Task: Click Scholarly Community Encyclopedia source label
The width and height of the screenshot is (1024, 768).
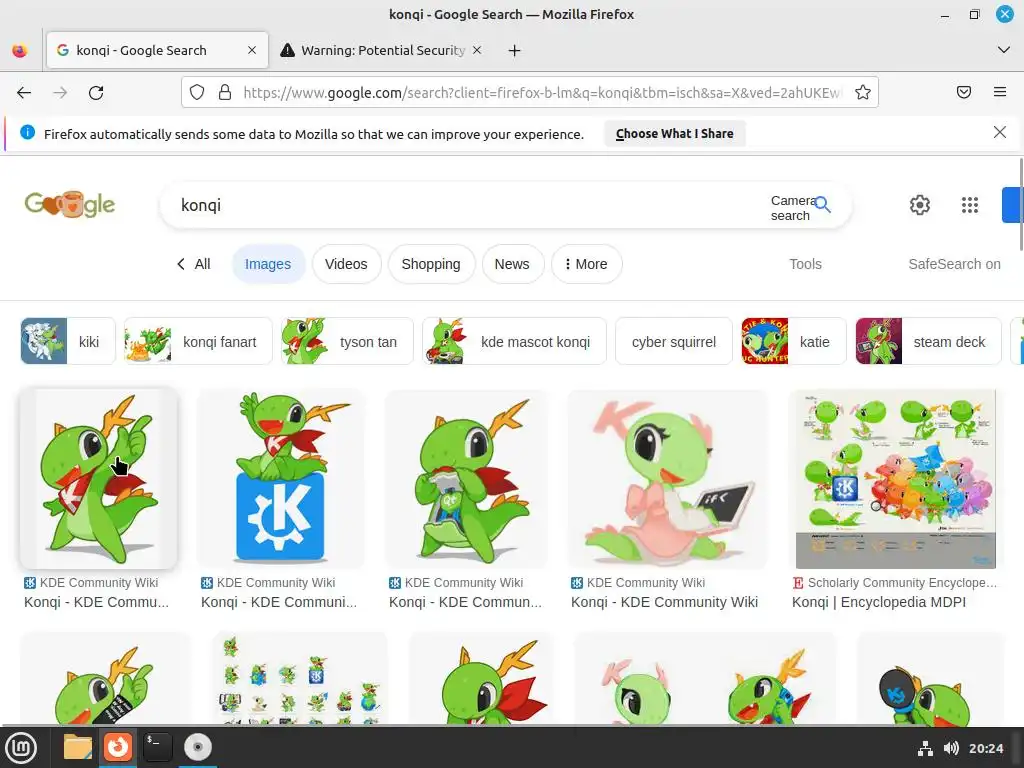Action: [902, 583]
